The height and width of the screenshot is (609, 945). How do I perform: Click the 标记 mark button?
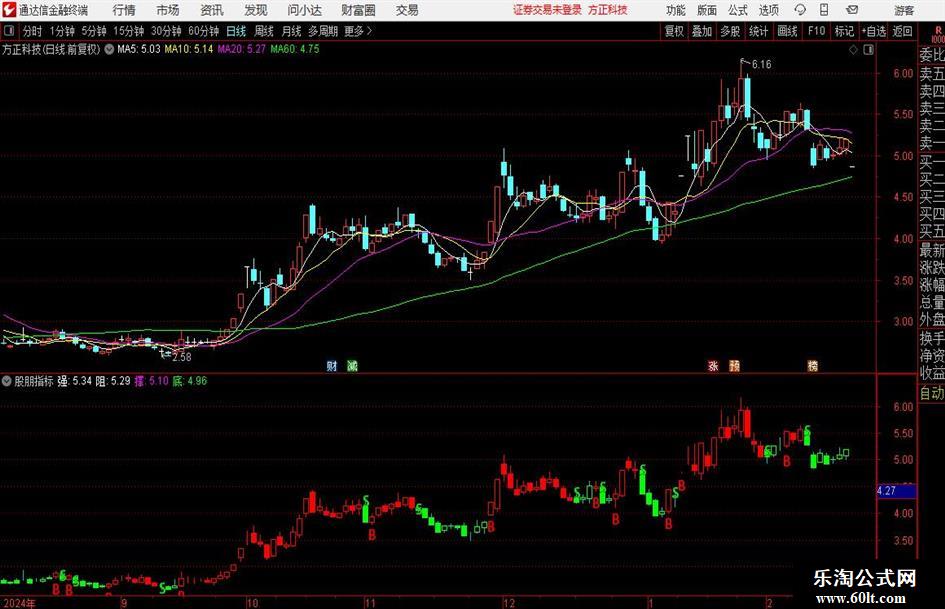coord(844,31)
